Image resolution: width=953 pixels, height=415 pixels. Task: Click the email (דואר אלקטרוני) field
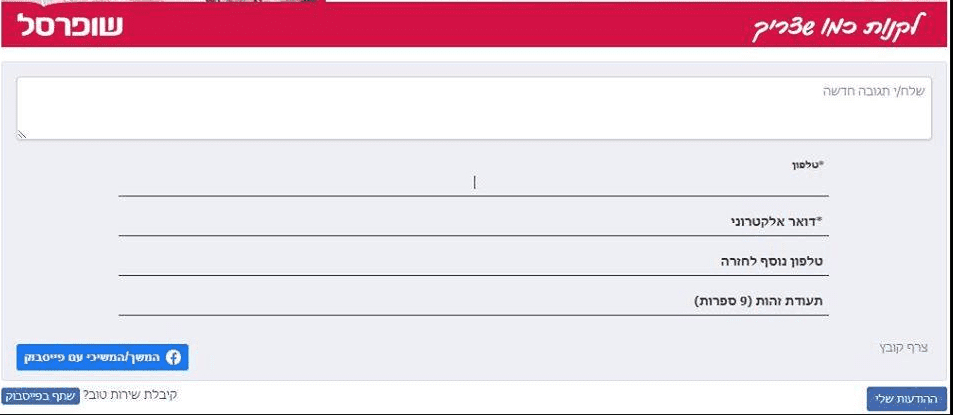click(473, 222)
